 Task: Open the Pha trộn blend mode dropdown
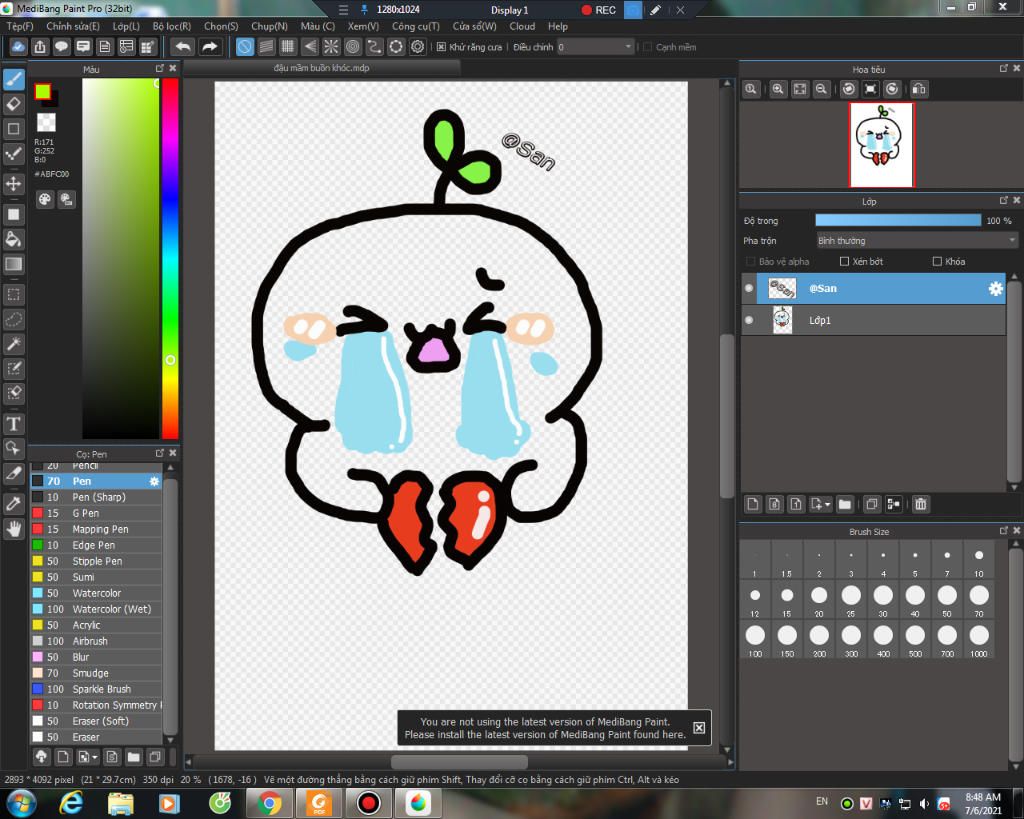coord(917,240)
